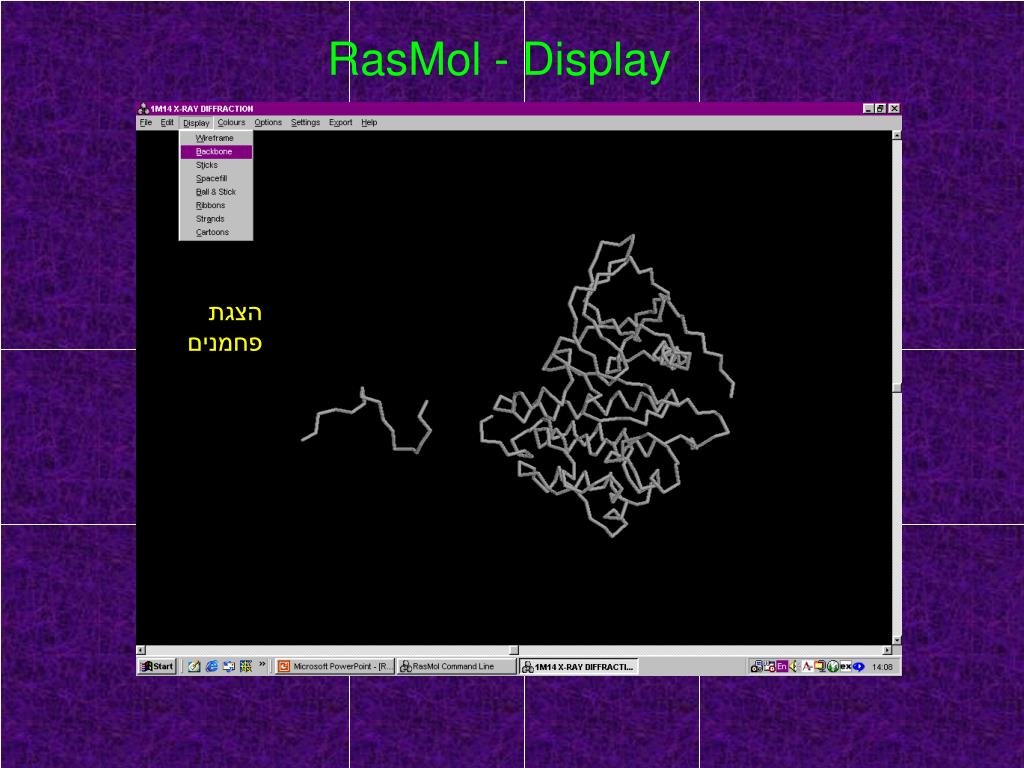Choose Strands display mode

[216, 219]
